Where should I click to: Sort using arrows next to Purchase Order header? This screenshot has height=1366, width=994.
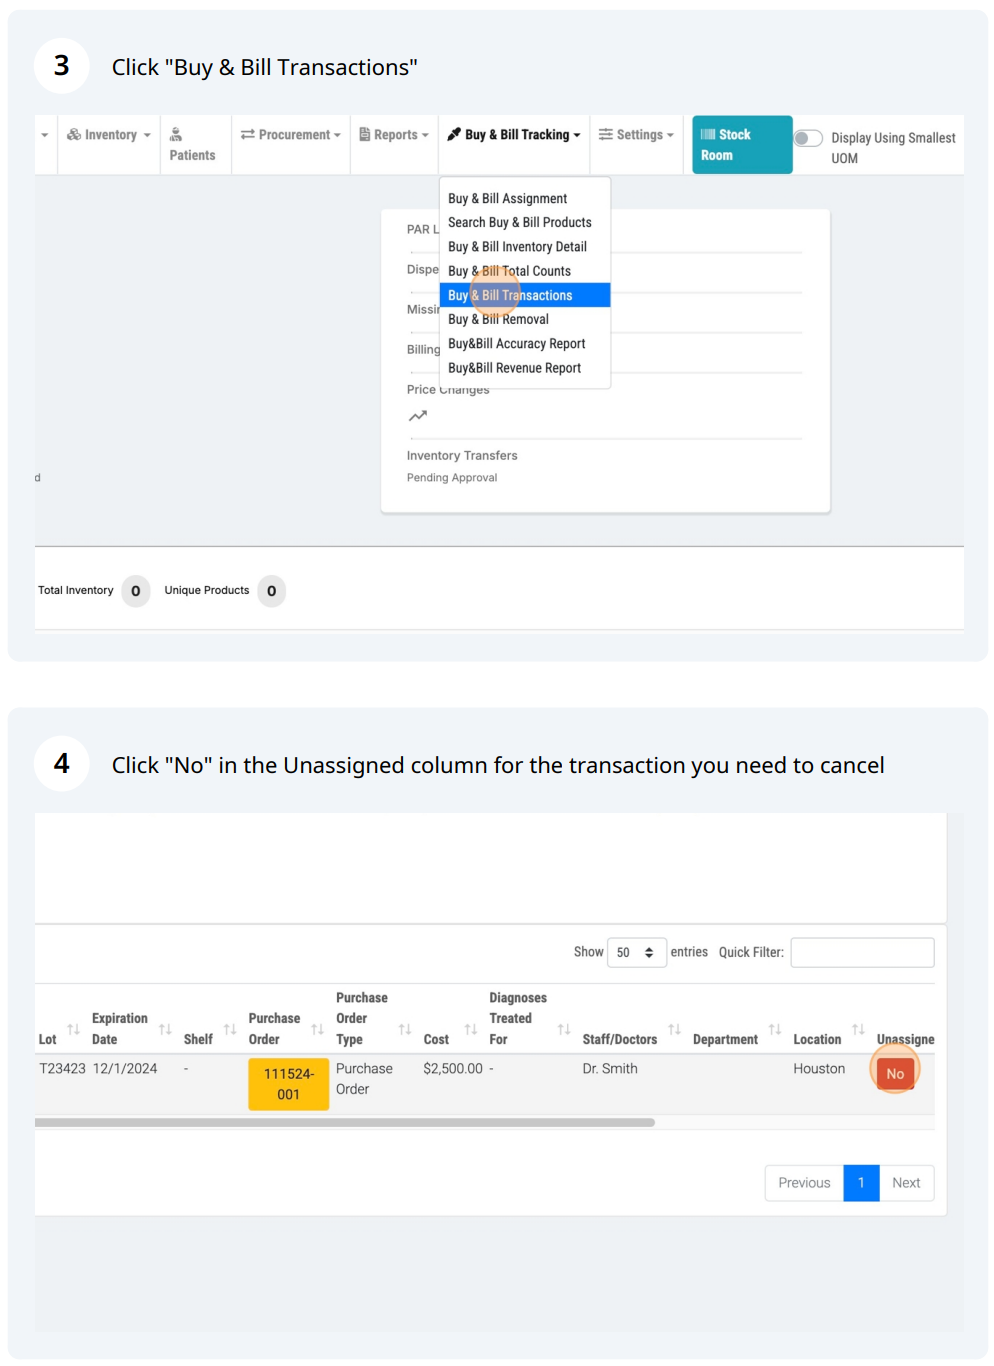pyautogui.click(x=317, y=1029)
